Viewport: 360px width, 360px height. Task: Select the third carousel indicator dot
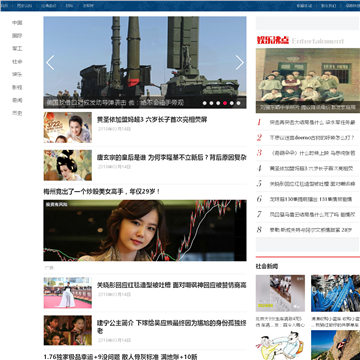218,103
